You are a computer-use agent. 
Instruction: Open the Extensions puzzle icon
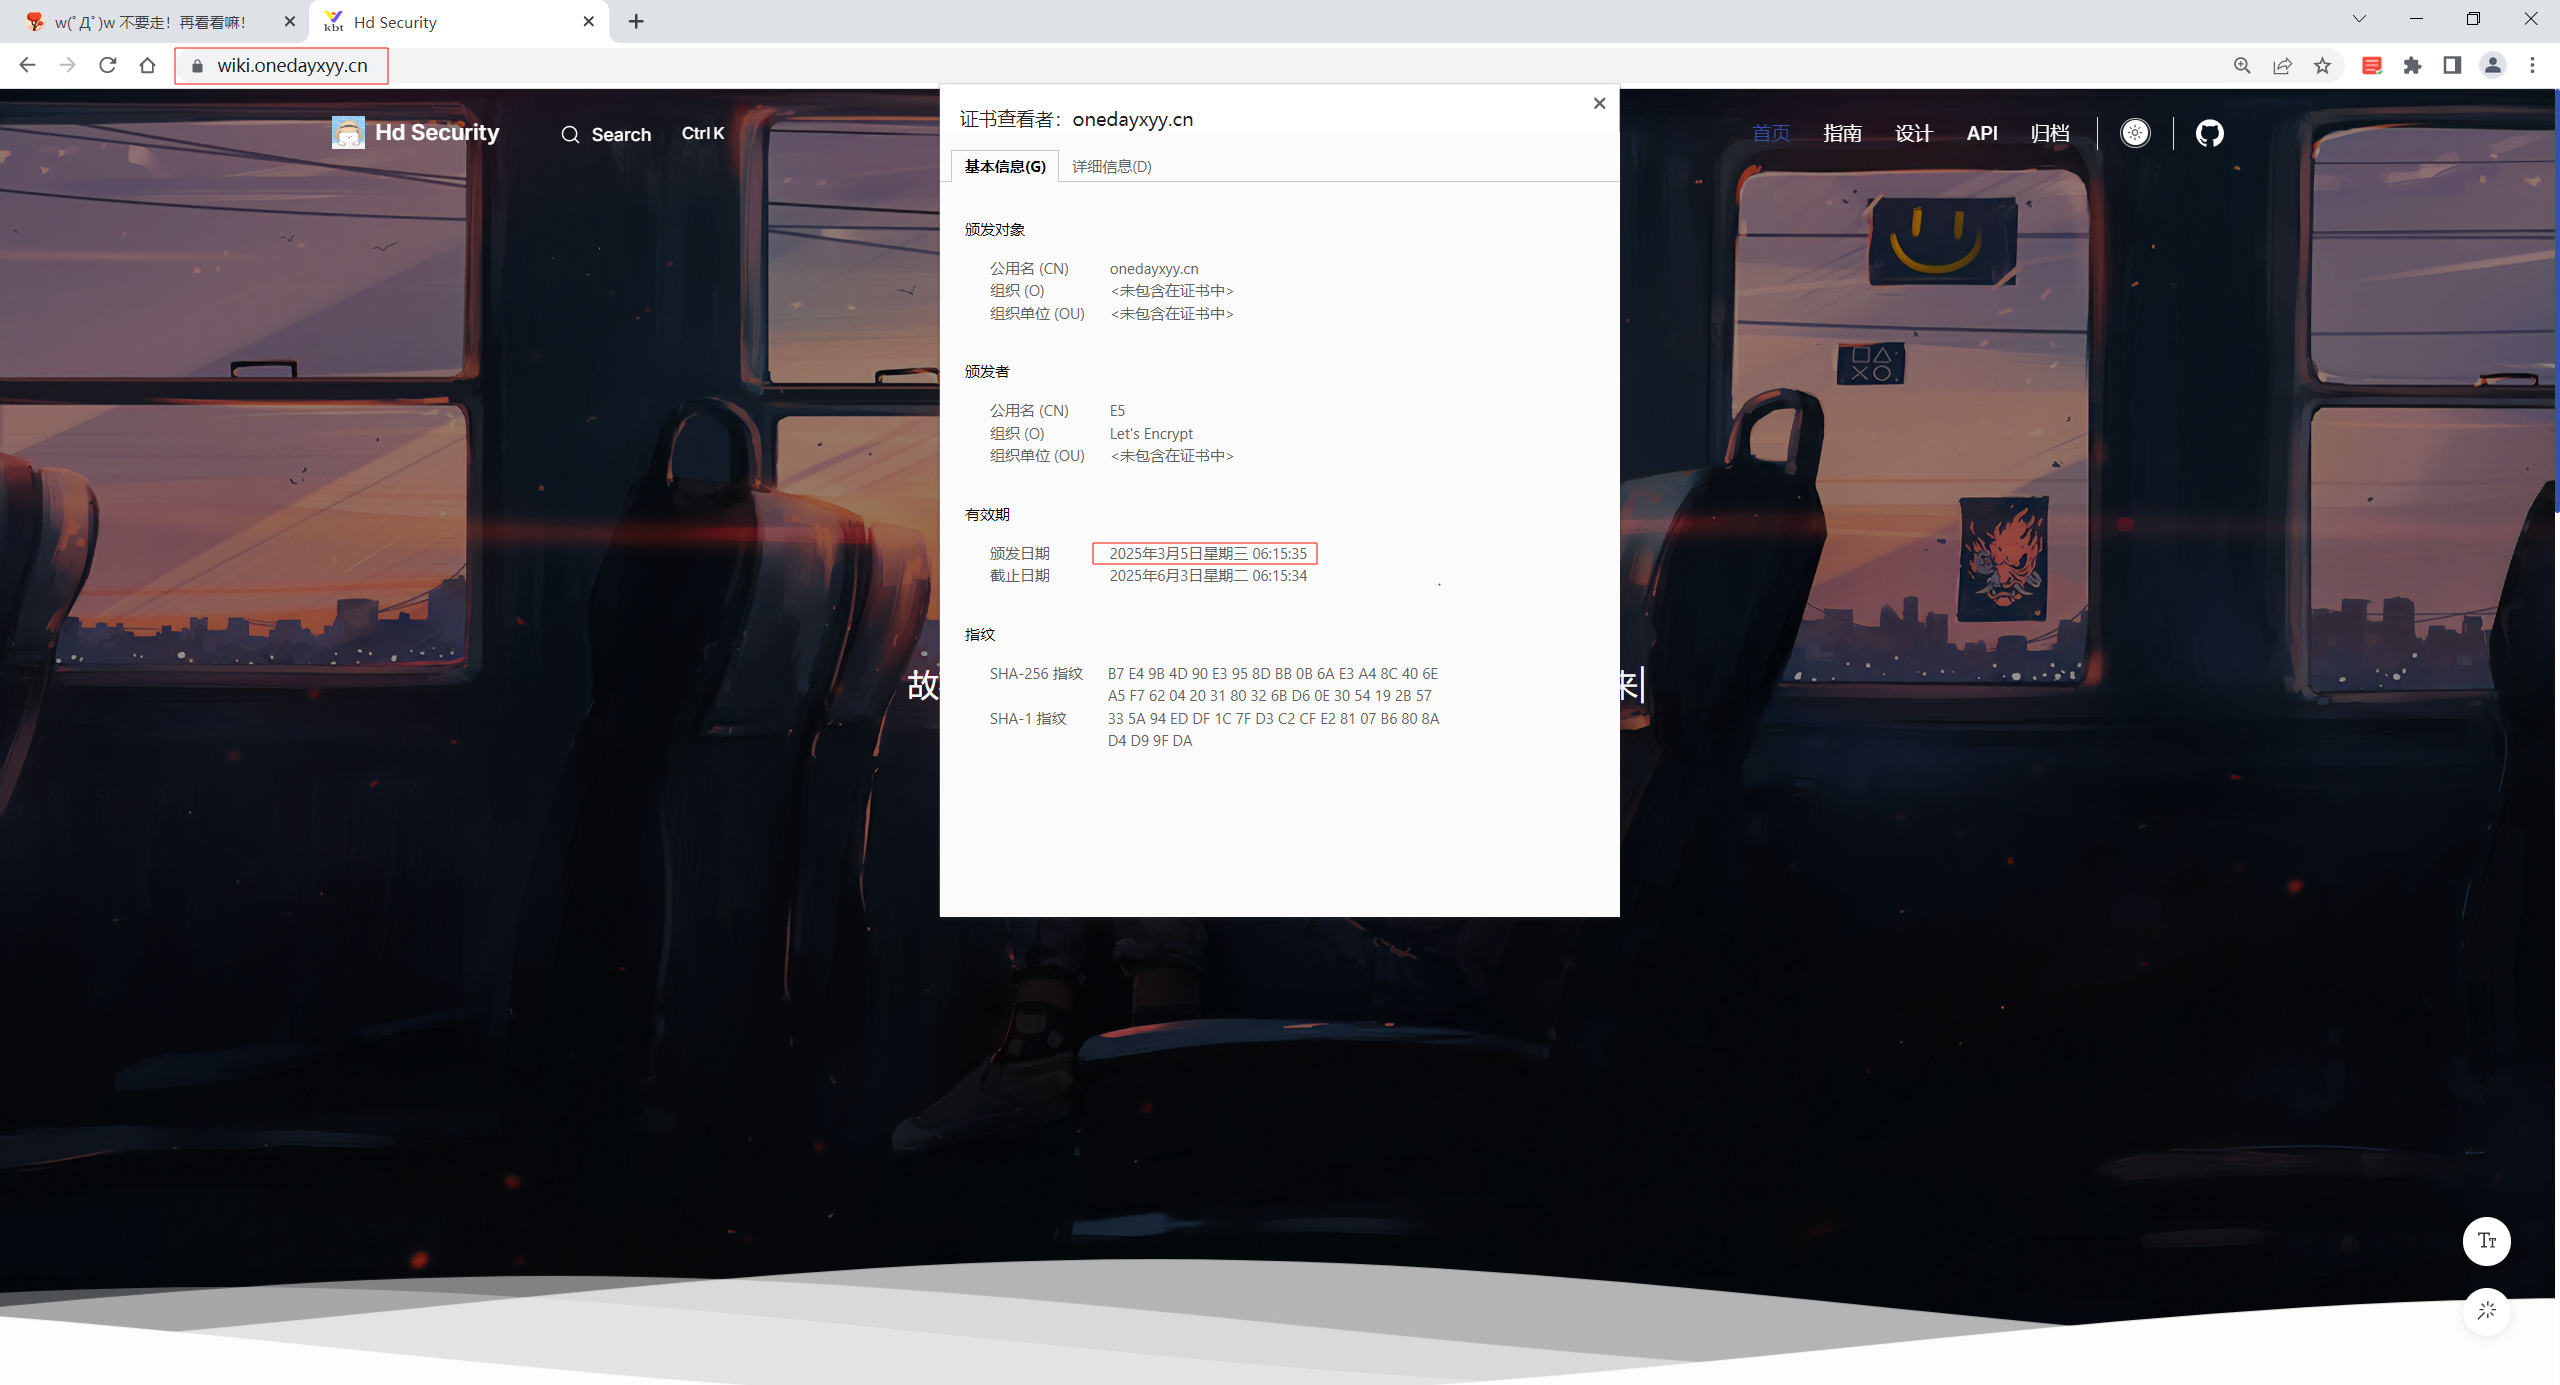click(x=2412, y=65)
